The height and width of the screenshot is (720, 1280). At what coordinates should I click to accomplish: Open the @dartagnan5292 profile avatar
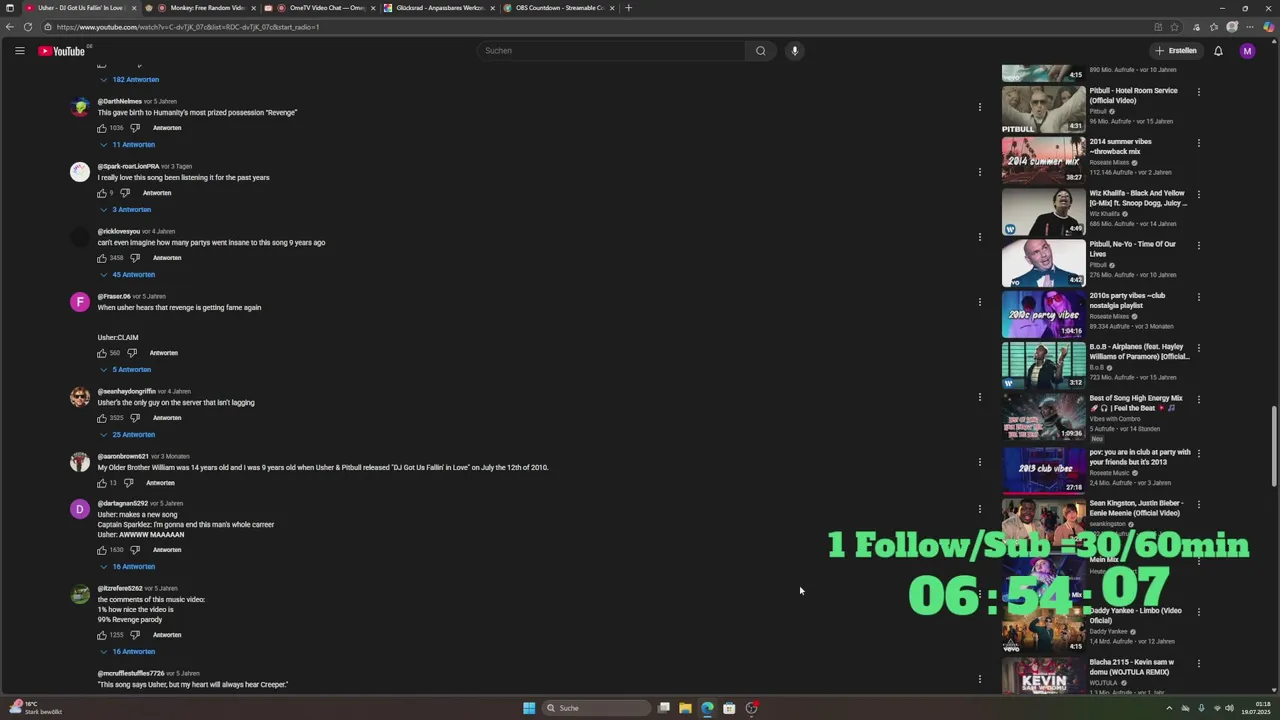click(80, 509)
